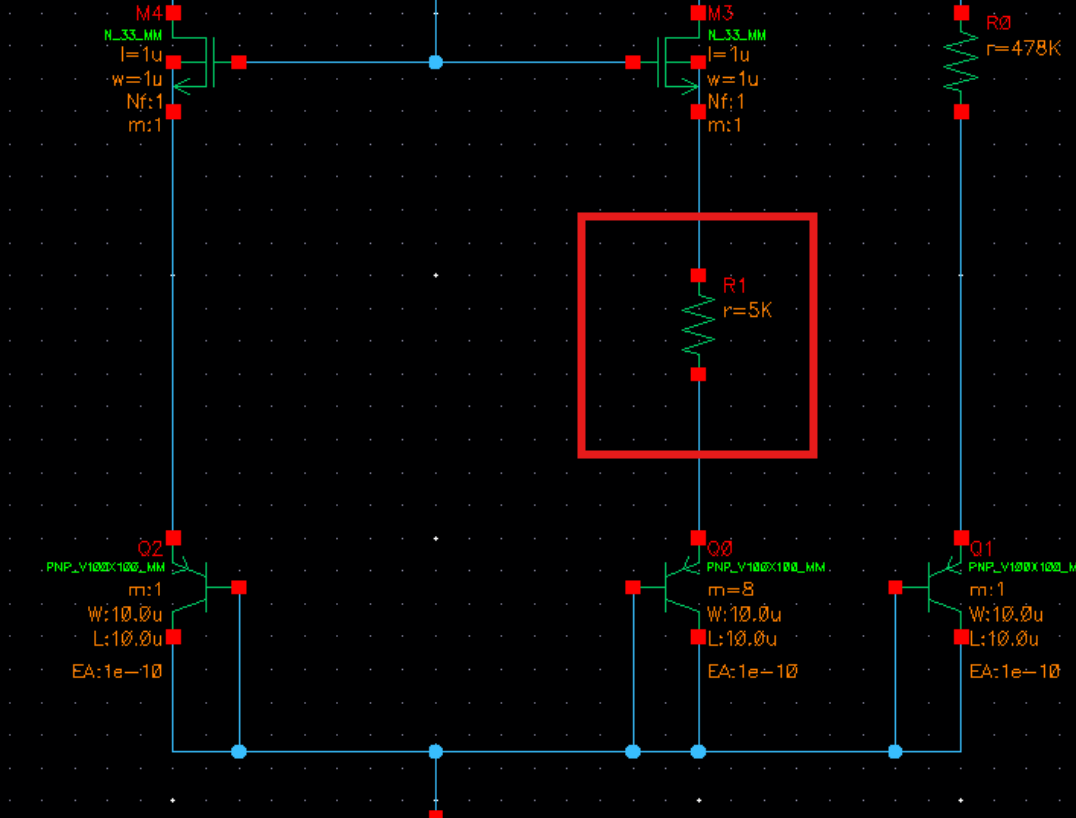Image resolution: width=1076 pixels, height=818 pixels.
Task: Click the "M4" instance name label
Action: click(x=149, y=12)
